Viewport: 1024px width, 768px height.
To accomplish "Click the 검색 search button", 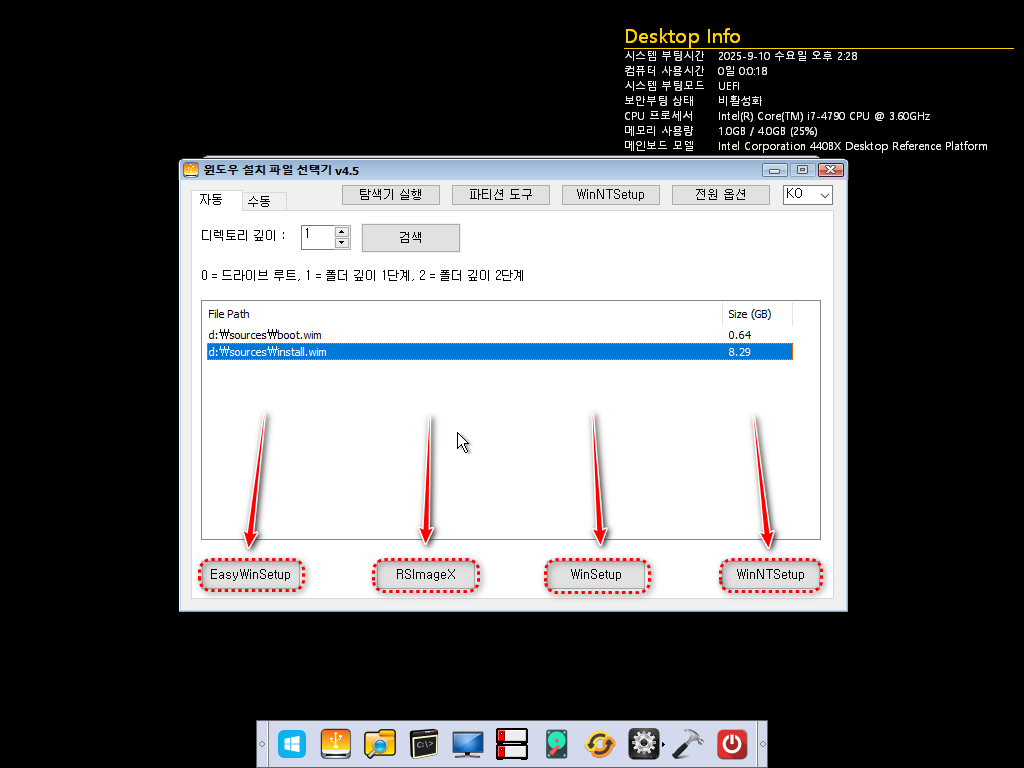I will tap(411, 238).
